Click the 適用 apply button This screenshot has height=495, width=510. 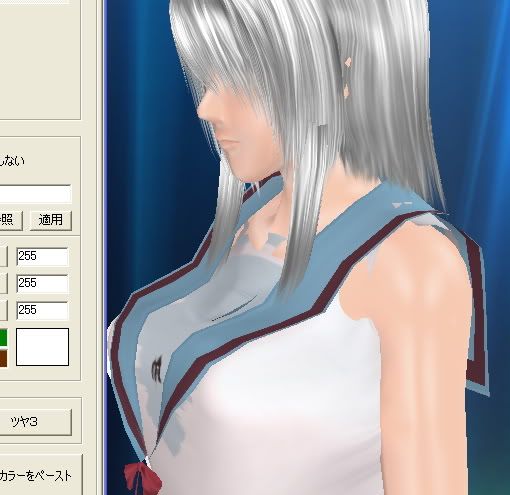pos(51,220)
